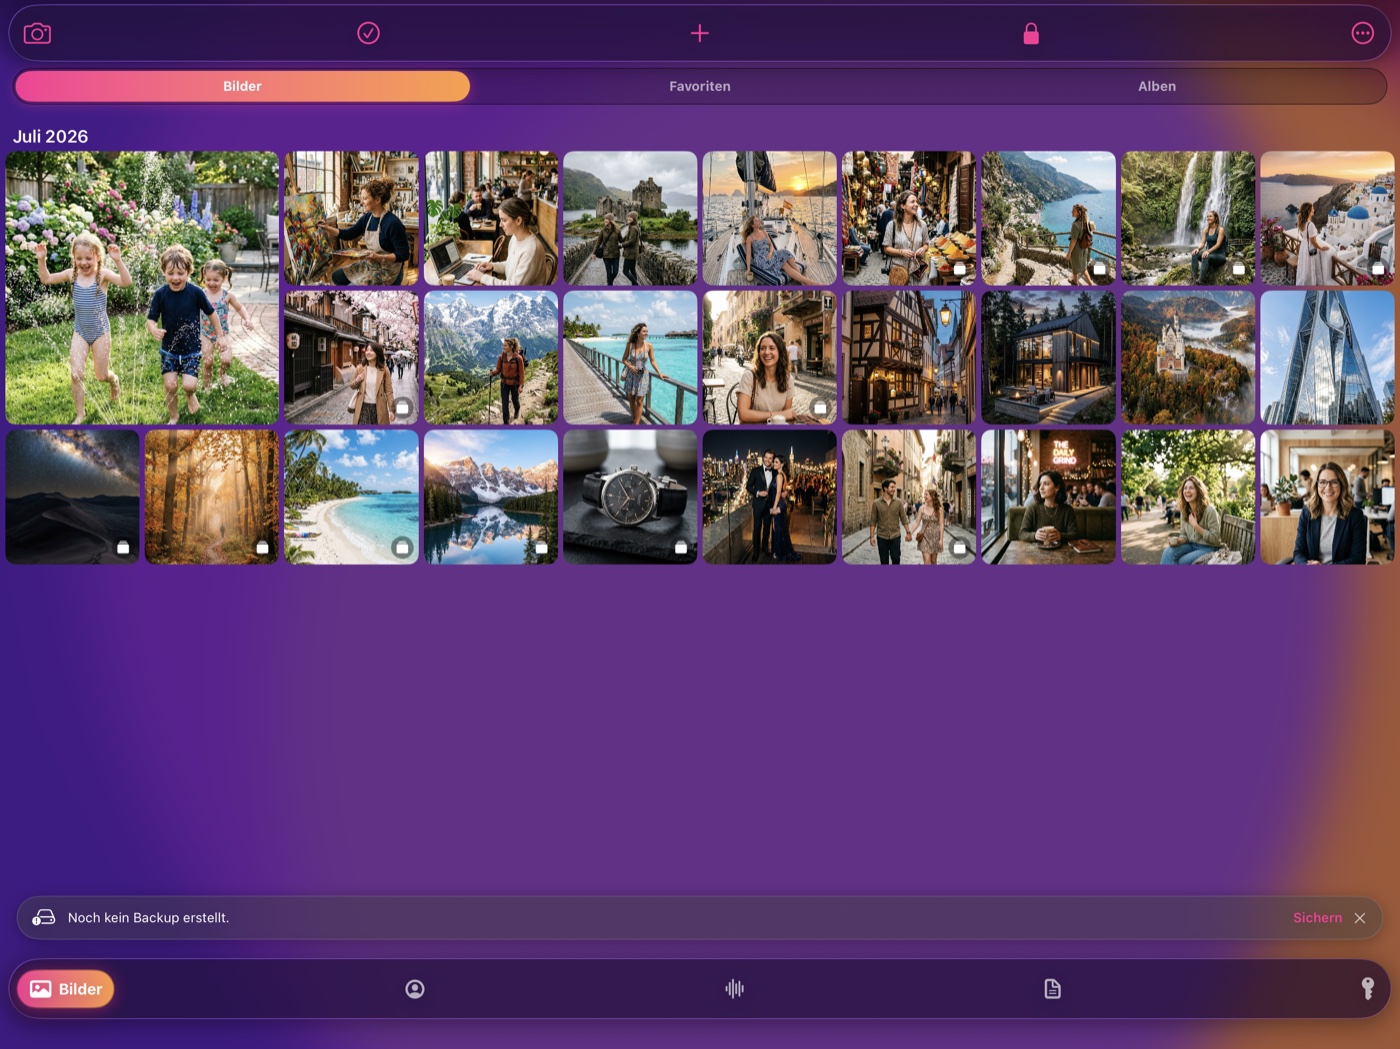Click the Juli 2026 section header
Image resolution: width=1400 pixels, height=1049 pixels.
coord(51,136)
